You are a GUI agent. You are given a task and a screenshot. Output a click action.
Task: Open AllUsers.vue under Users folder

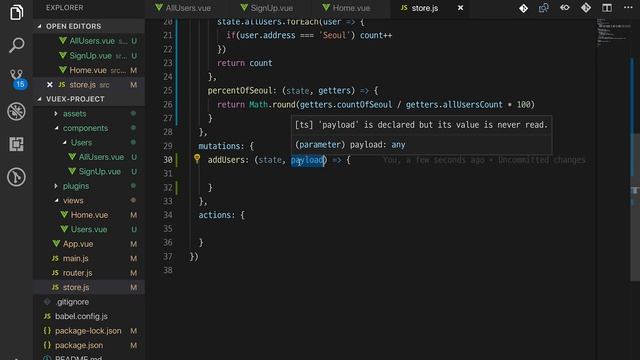101,157
